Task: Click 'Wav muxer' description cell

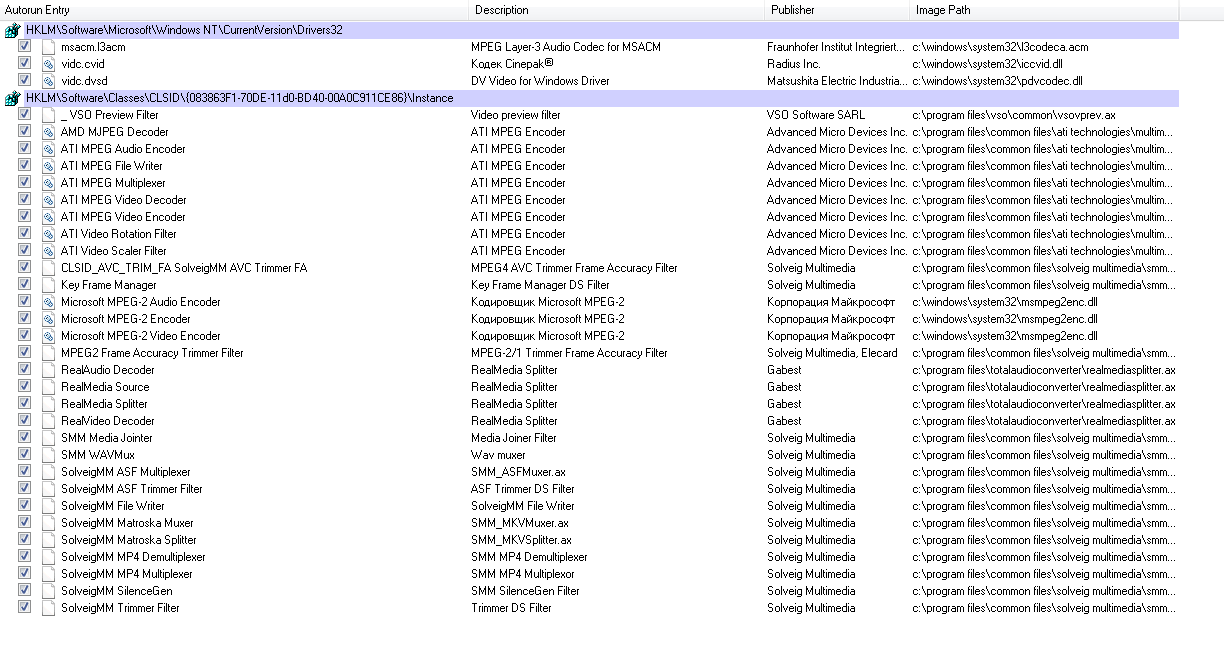Action: coord(498,455)
